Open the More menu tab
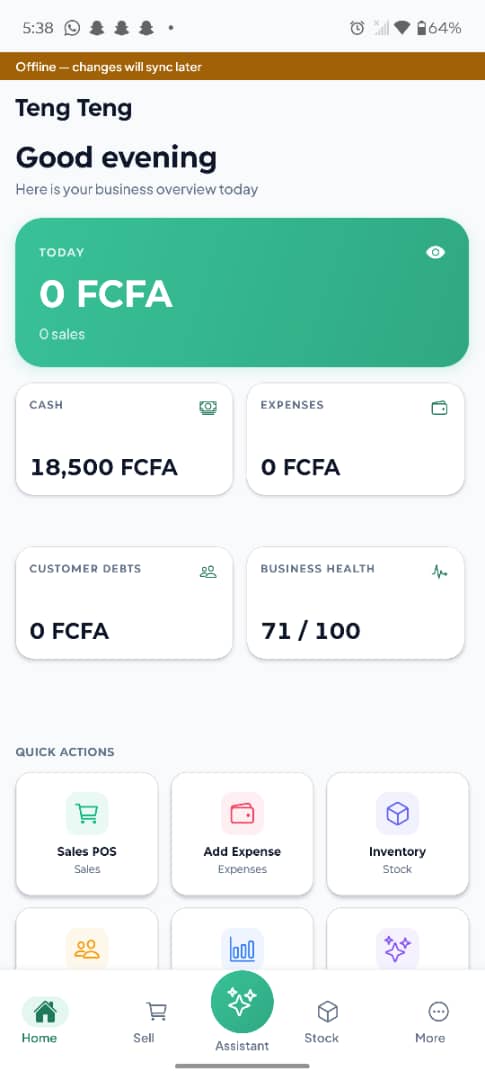This screenshot has width=485, height=1080. (x=431, y=1022)
